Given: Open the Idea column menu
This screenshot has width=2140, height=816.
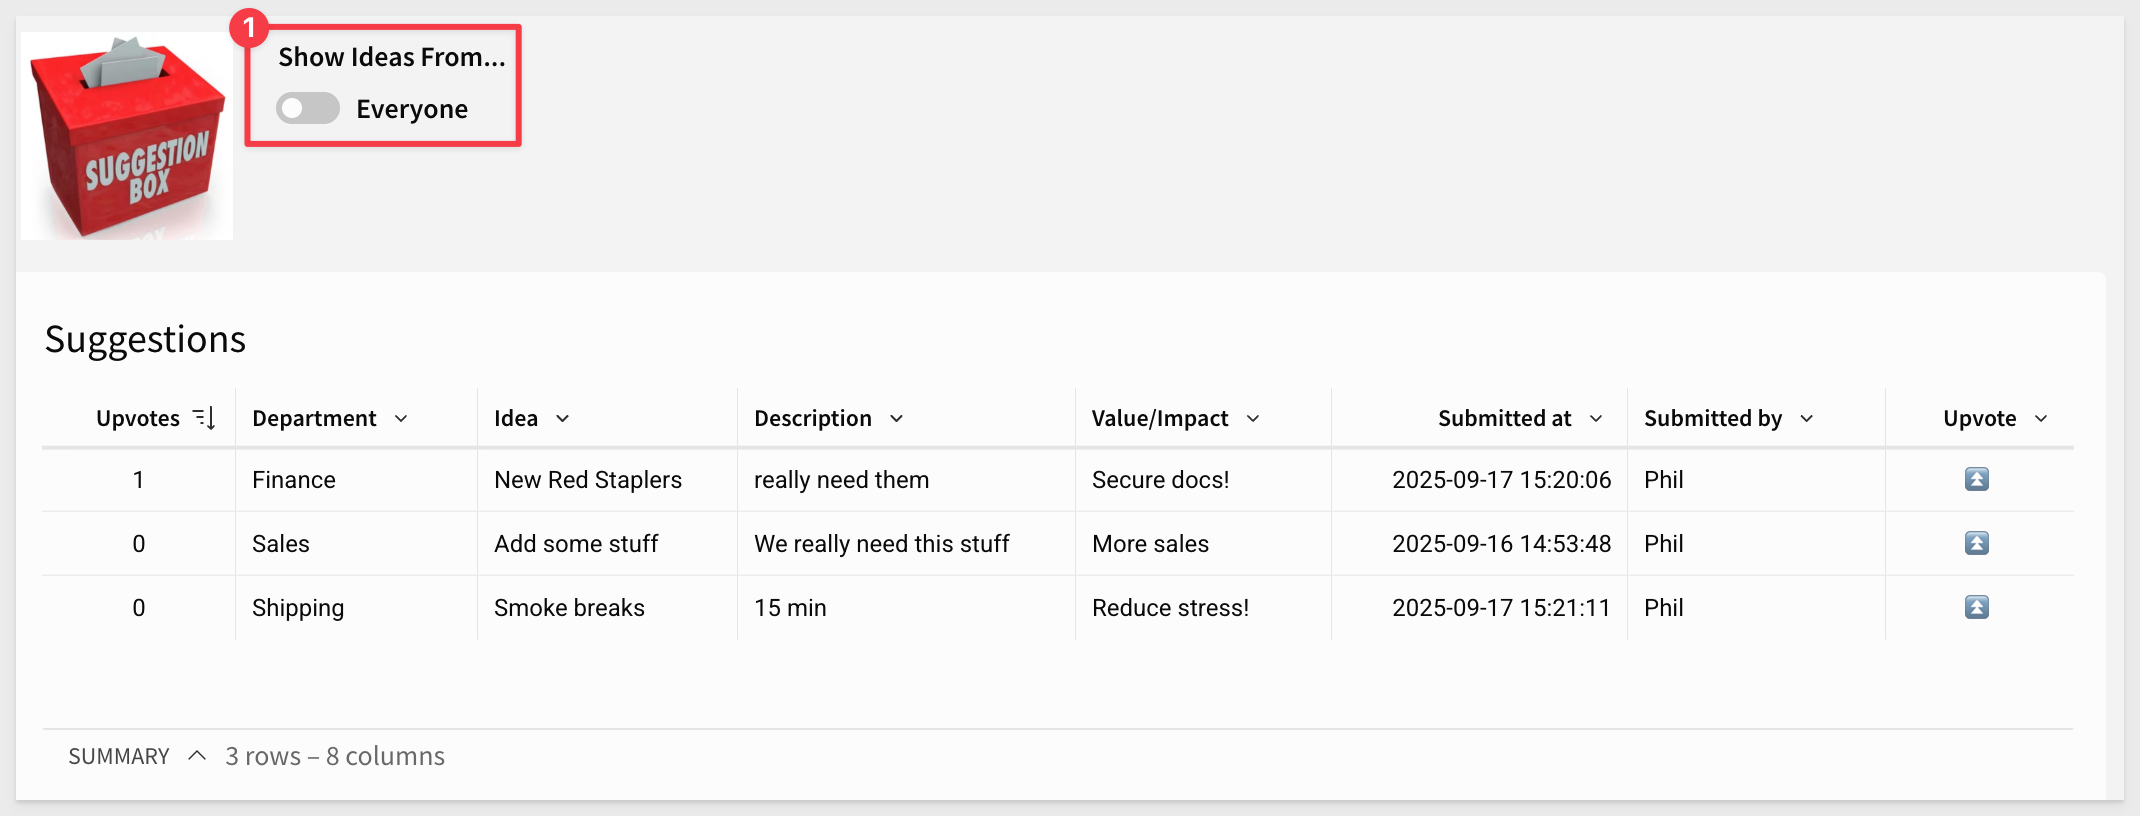Looking at the screenshot, I should (563, 418).
